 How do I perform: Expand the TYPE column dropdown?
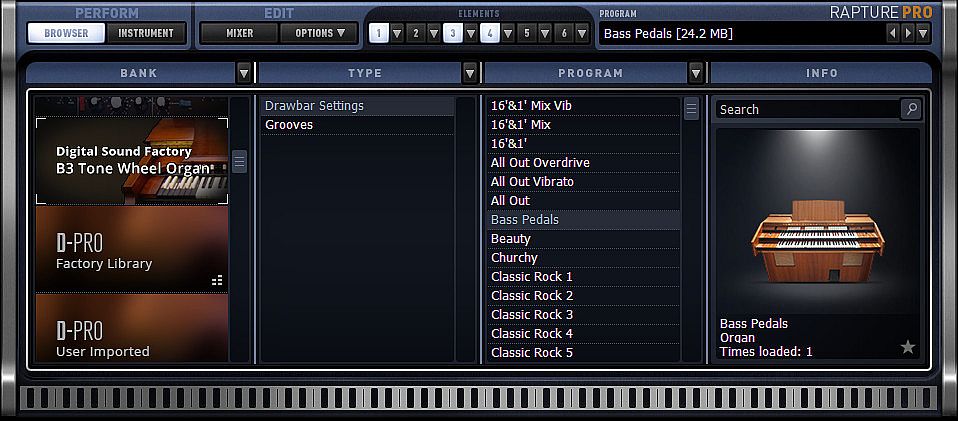coord(470,73)
